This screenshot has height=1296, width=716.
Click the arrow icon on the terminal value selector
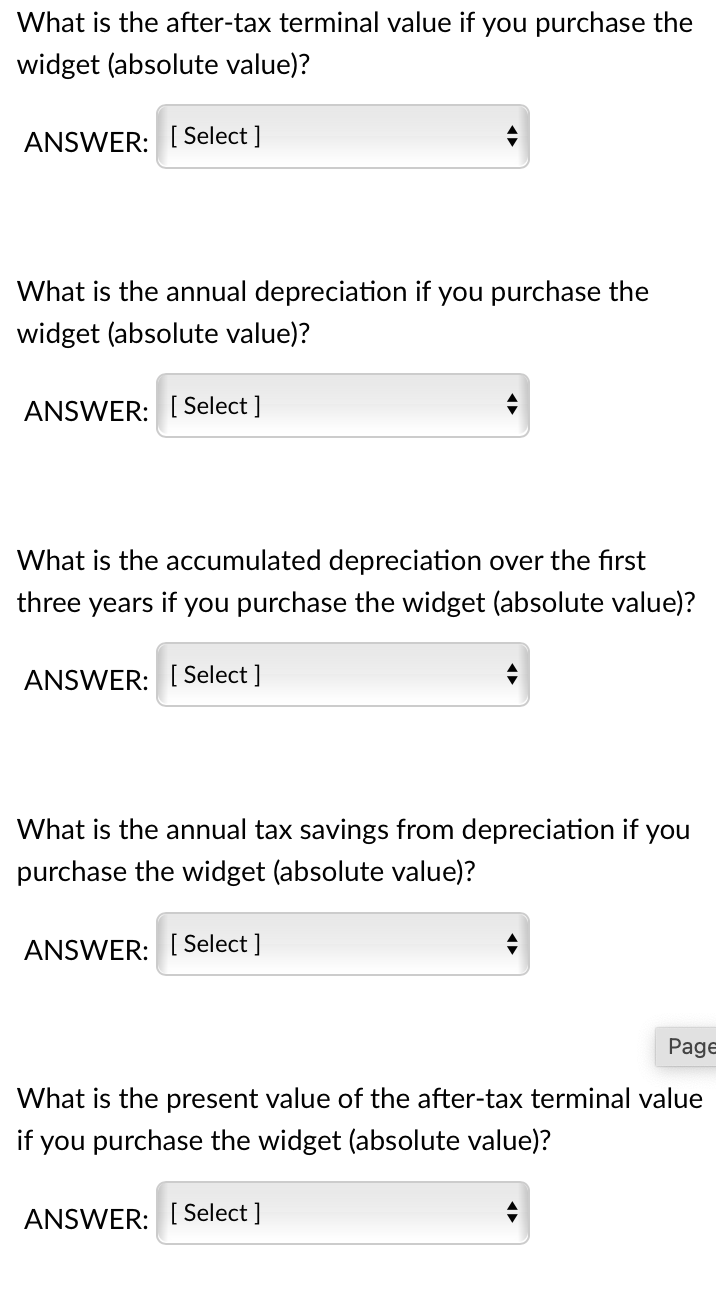(x=511, y=136)
